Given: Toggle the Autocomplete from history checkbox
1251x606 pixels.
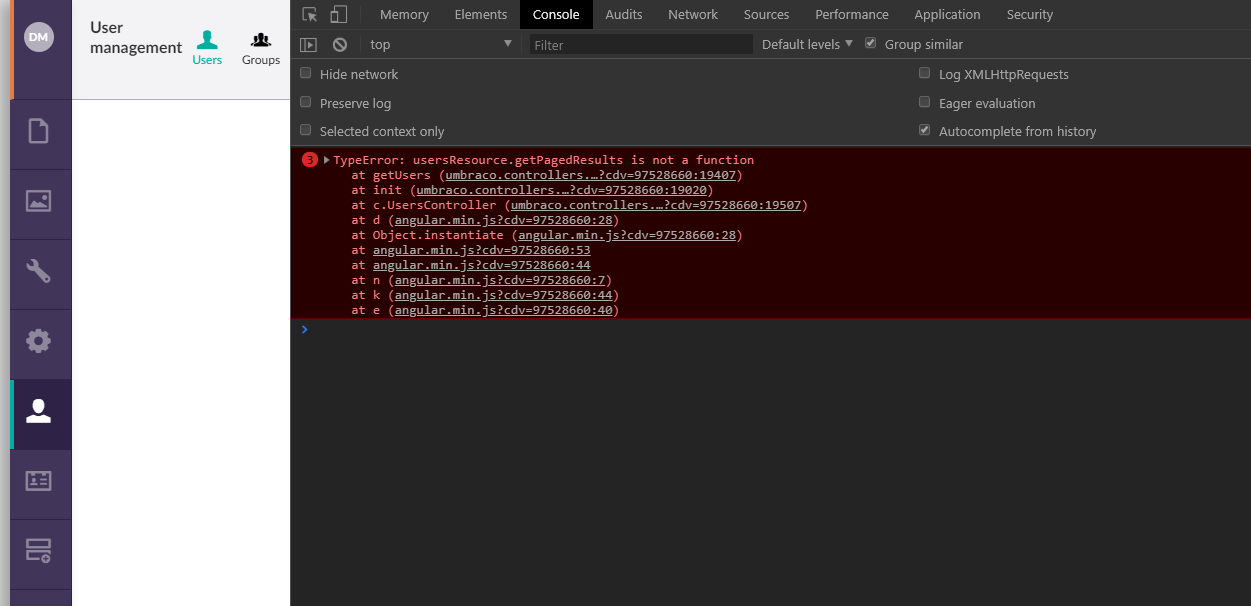Looking at the screenshot, I should (924, 131).
